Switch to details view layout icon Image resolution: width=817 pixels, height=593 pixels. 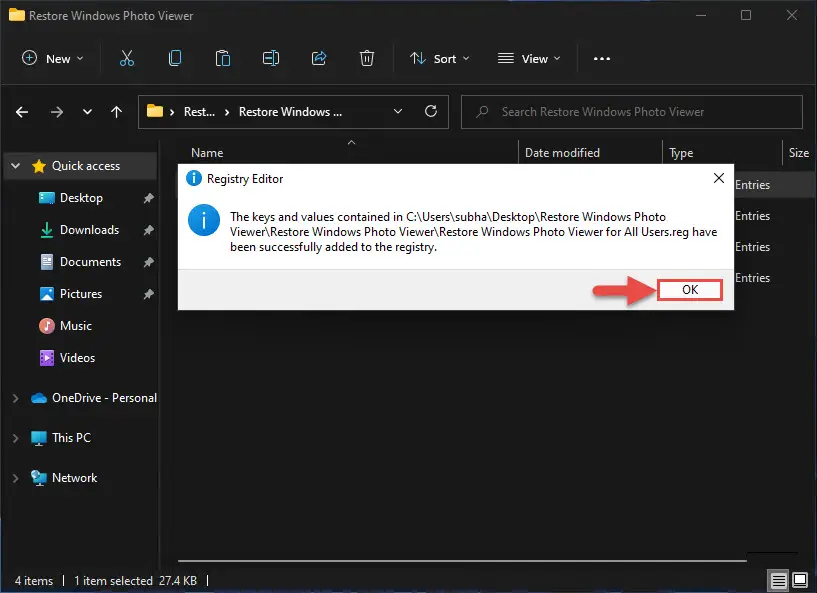[x=778, y=580]
